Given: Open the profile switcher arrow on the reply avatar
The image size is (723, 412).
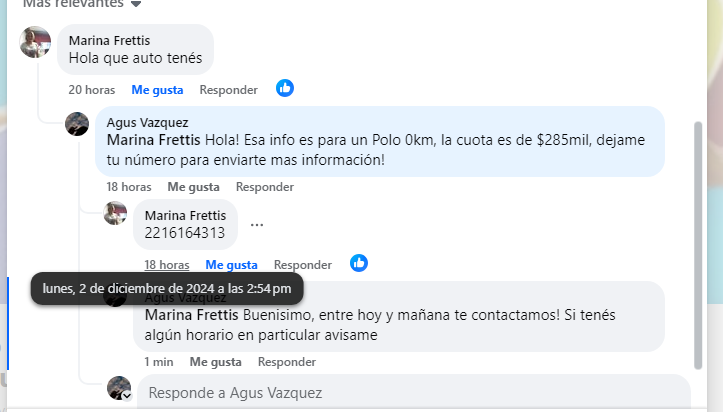Looking at the screenshot, I should [x=127, y=396].
